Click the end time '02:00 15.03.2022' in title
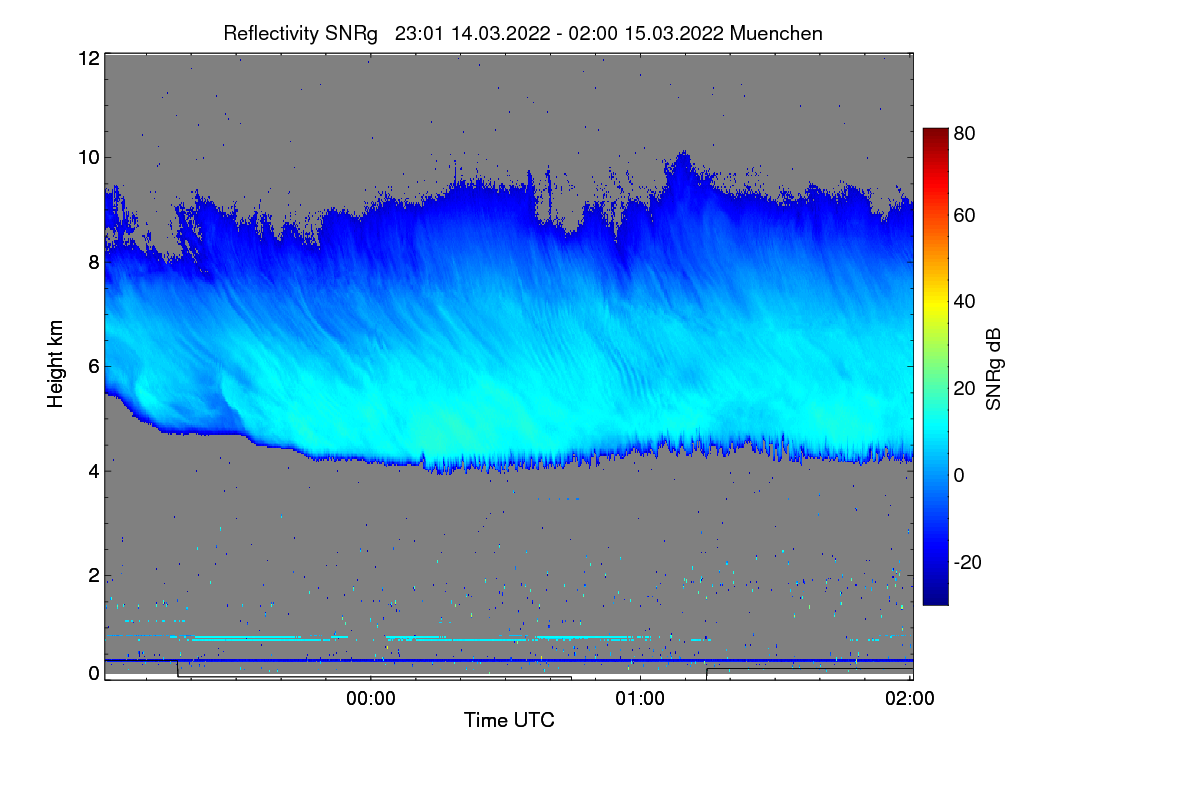The height and width of the screenshot is (800, 1200). 646,33
